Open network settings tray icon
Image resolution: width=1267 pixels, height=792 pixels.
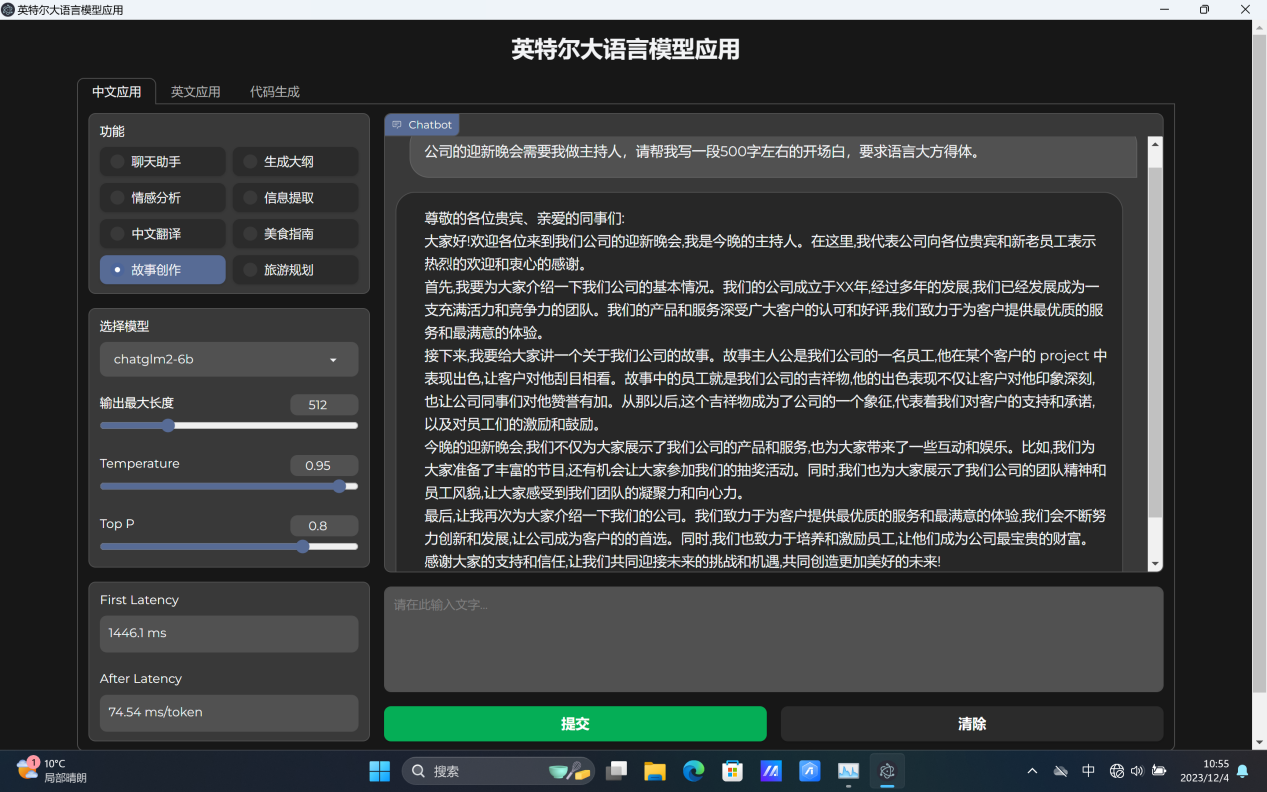point(1117,771)
